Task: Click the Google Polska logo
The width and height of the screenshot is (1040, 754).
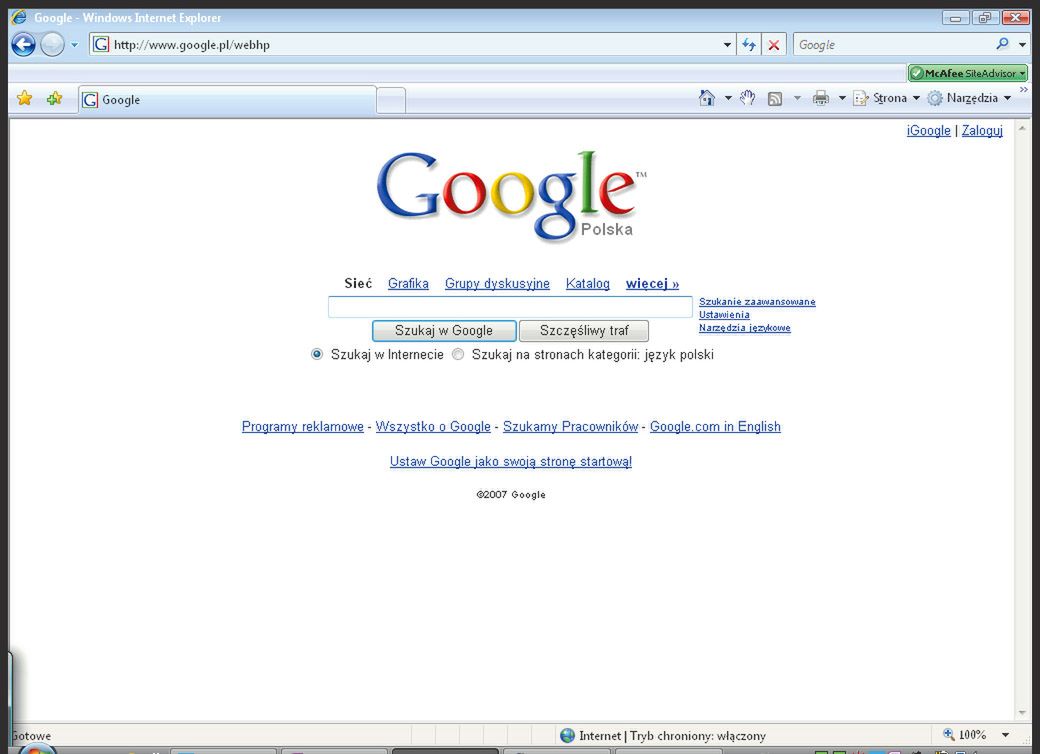Action: point(511,196)
